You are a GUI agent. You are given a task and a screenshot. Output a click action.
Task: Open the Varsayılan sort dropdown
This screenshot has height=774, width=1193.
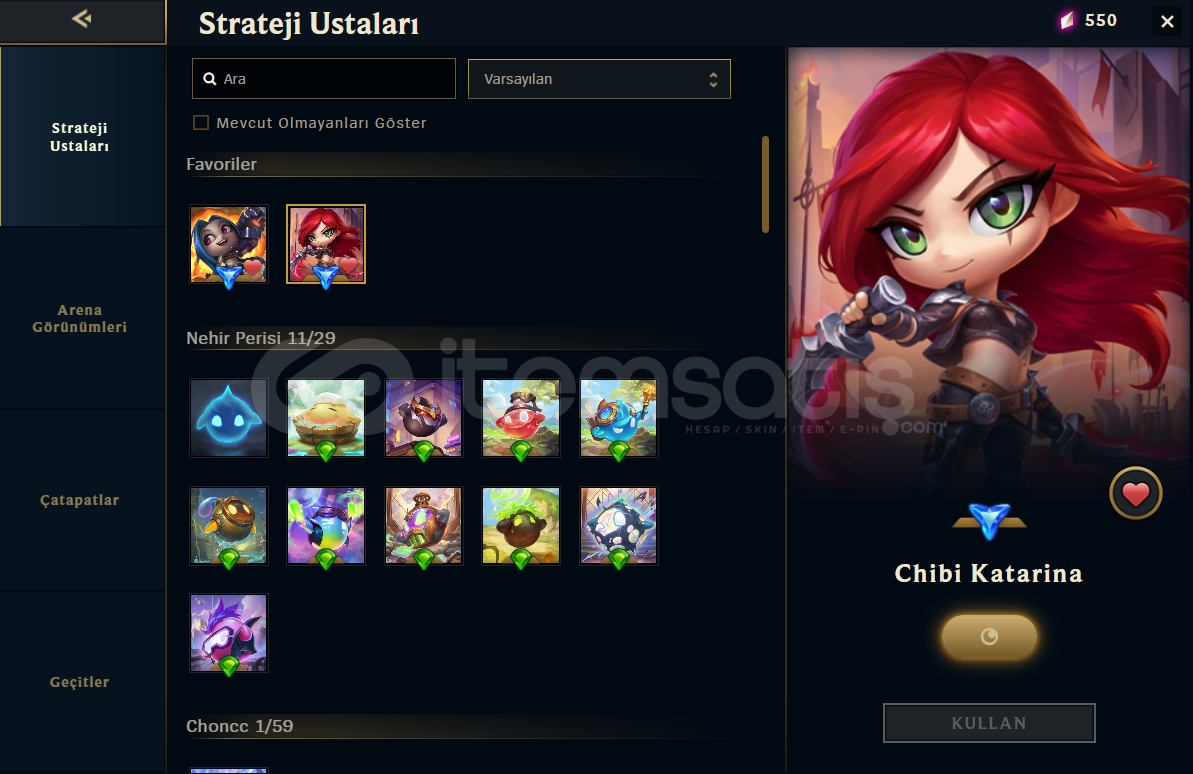point(599,79)
